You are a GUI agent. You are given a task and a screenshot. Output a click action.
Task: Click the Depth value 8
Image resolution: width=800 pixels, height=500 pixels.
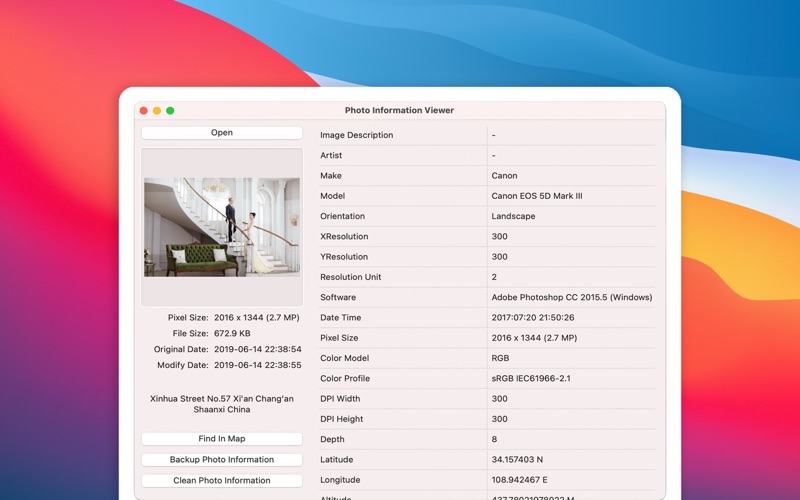pyautogui.click(x=494, y=439)
